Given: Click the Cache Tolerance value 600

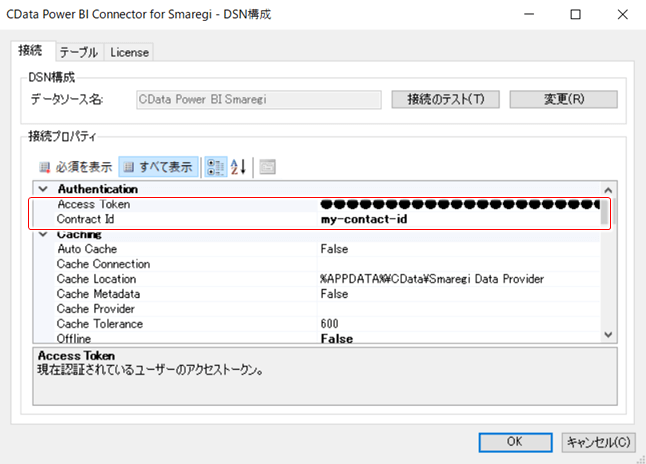Looking at the screenshot, I should (330, 324).
